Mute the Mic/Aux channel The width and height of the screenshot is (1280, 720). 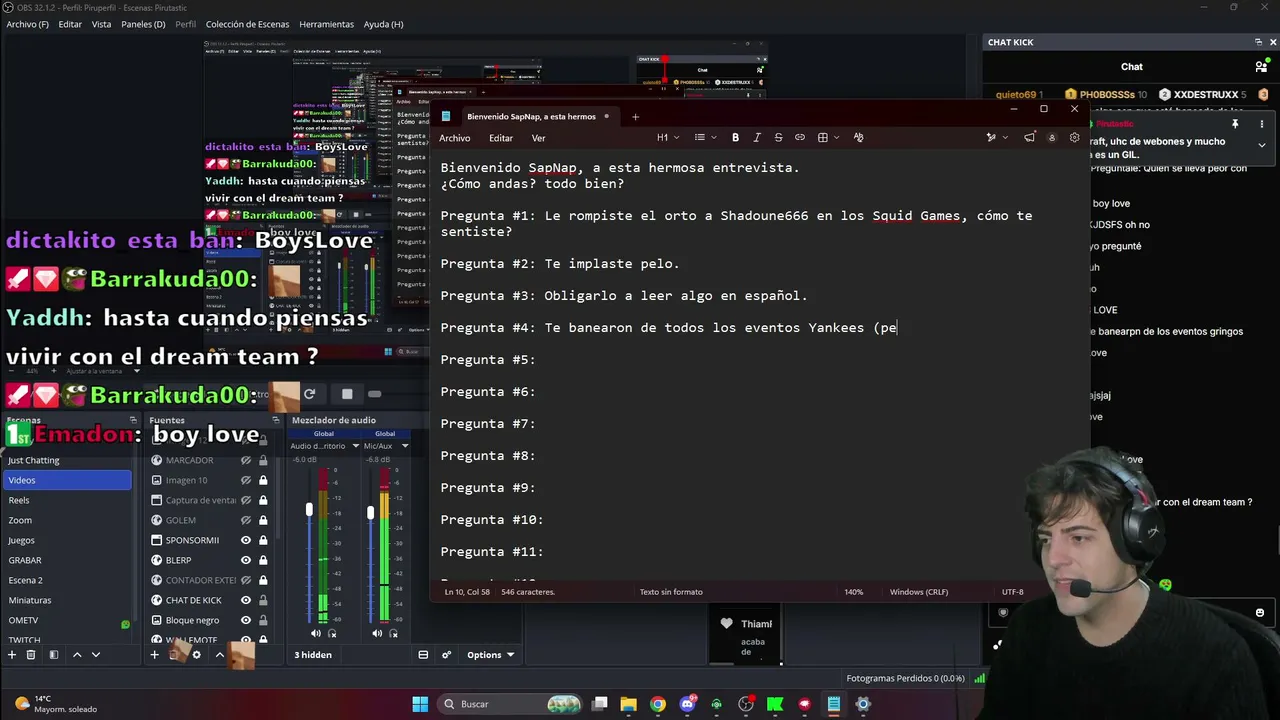377,633
